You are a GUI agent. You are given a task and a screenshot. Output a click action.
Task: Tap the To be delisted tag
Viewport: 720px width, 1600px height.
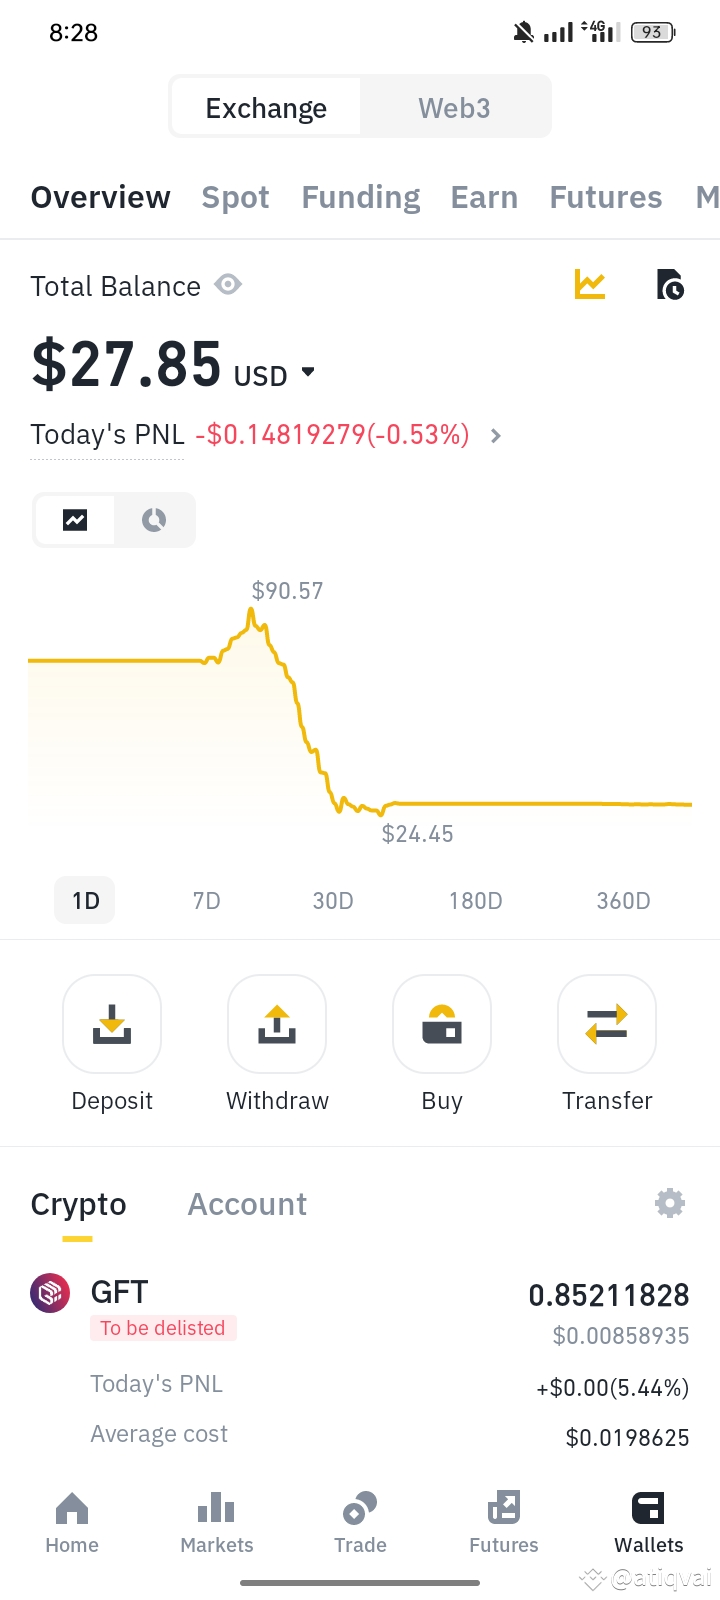163,1328
